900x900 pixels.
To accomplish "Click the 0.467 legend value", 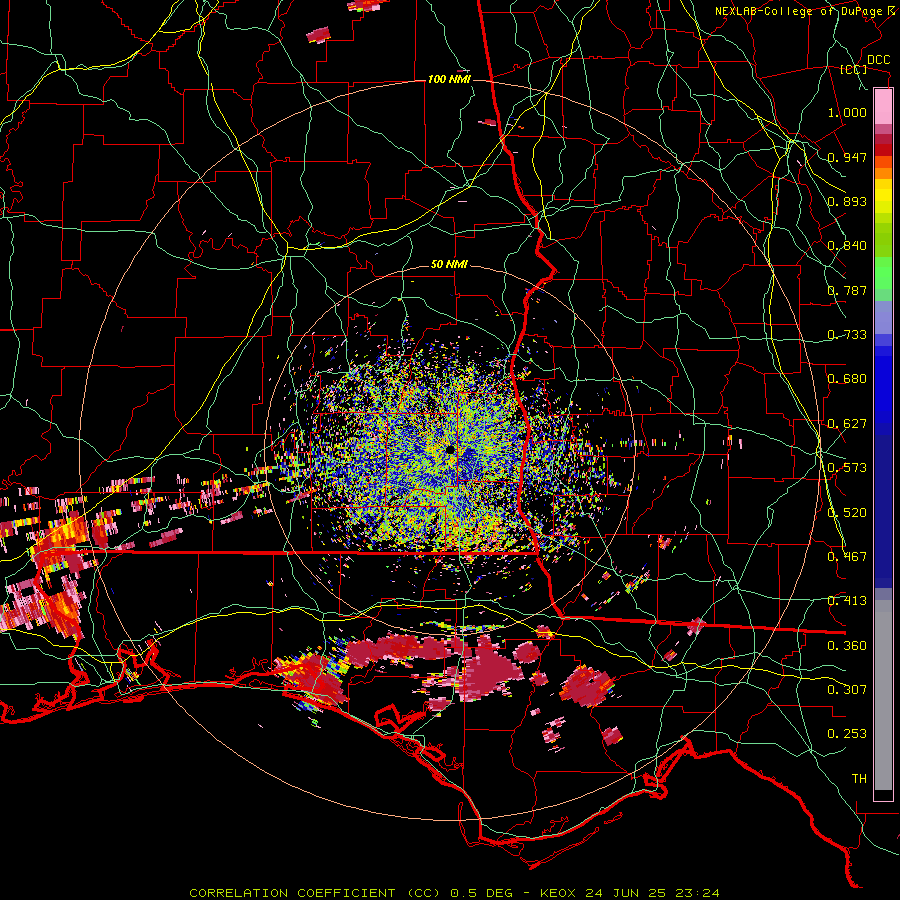I will (x=847, y=557).
